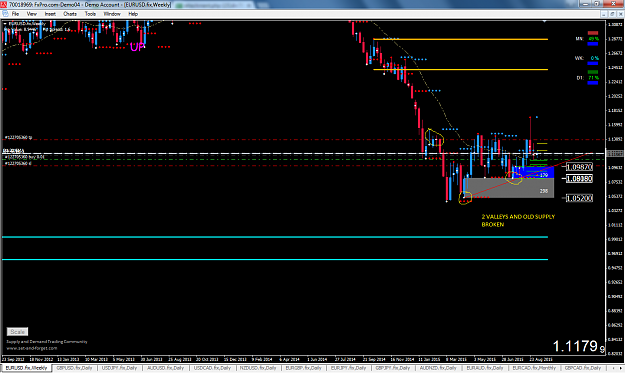Viewport: 625px width, 373px height.
Task: Switch to the EURUSD.fix,Weekly chart tab
Action: coord(26,368)
